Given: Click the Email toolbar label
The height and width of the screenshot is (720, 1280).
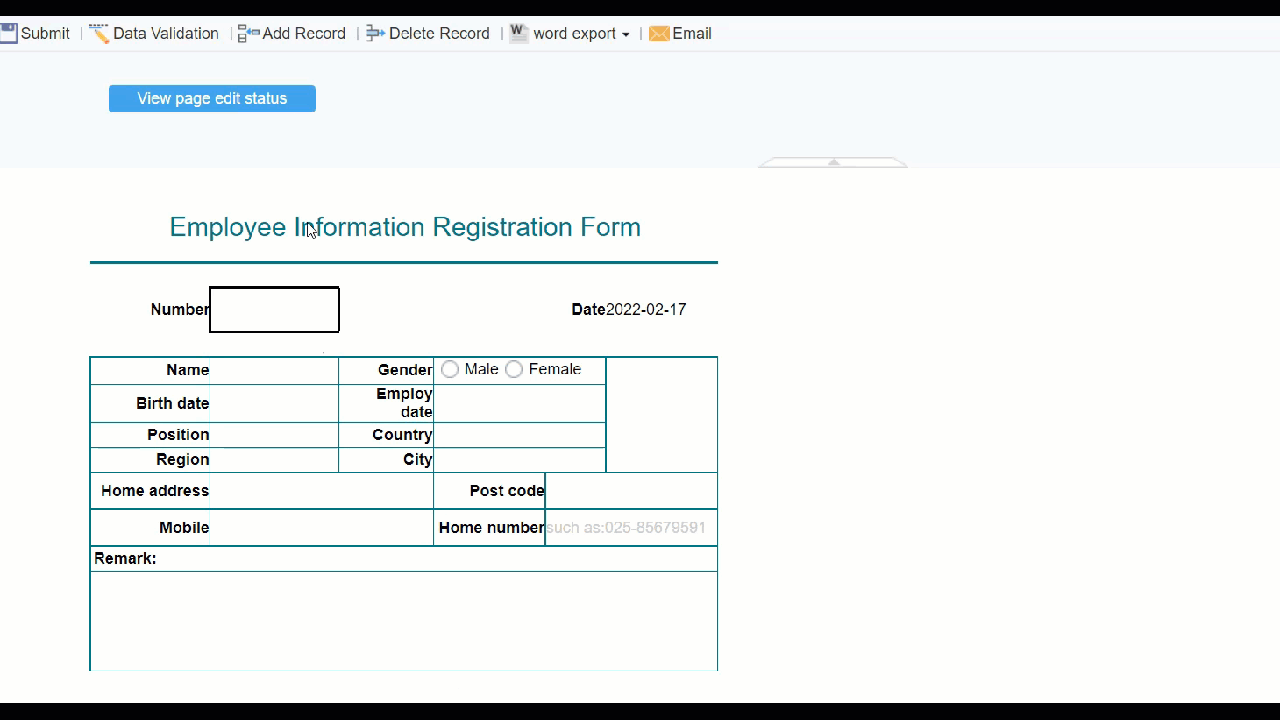Looking at the screenshot, I should (x=692, y=33).
